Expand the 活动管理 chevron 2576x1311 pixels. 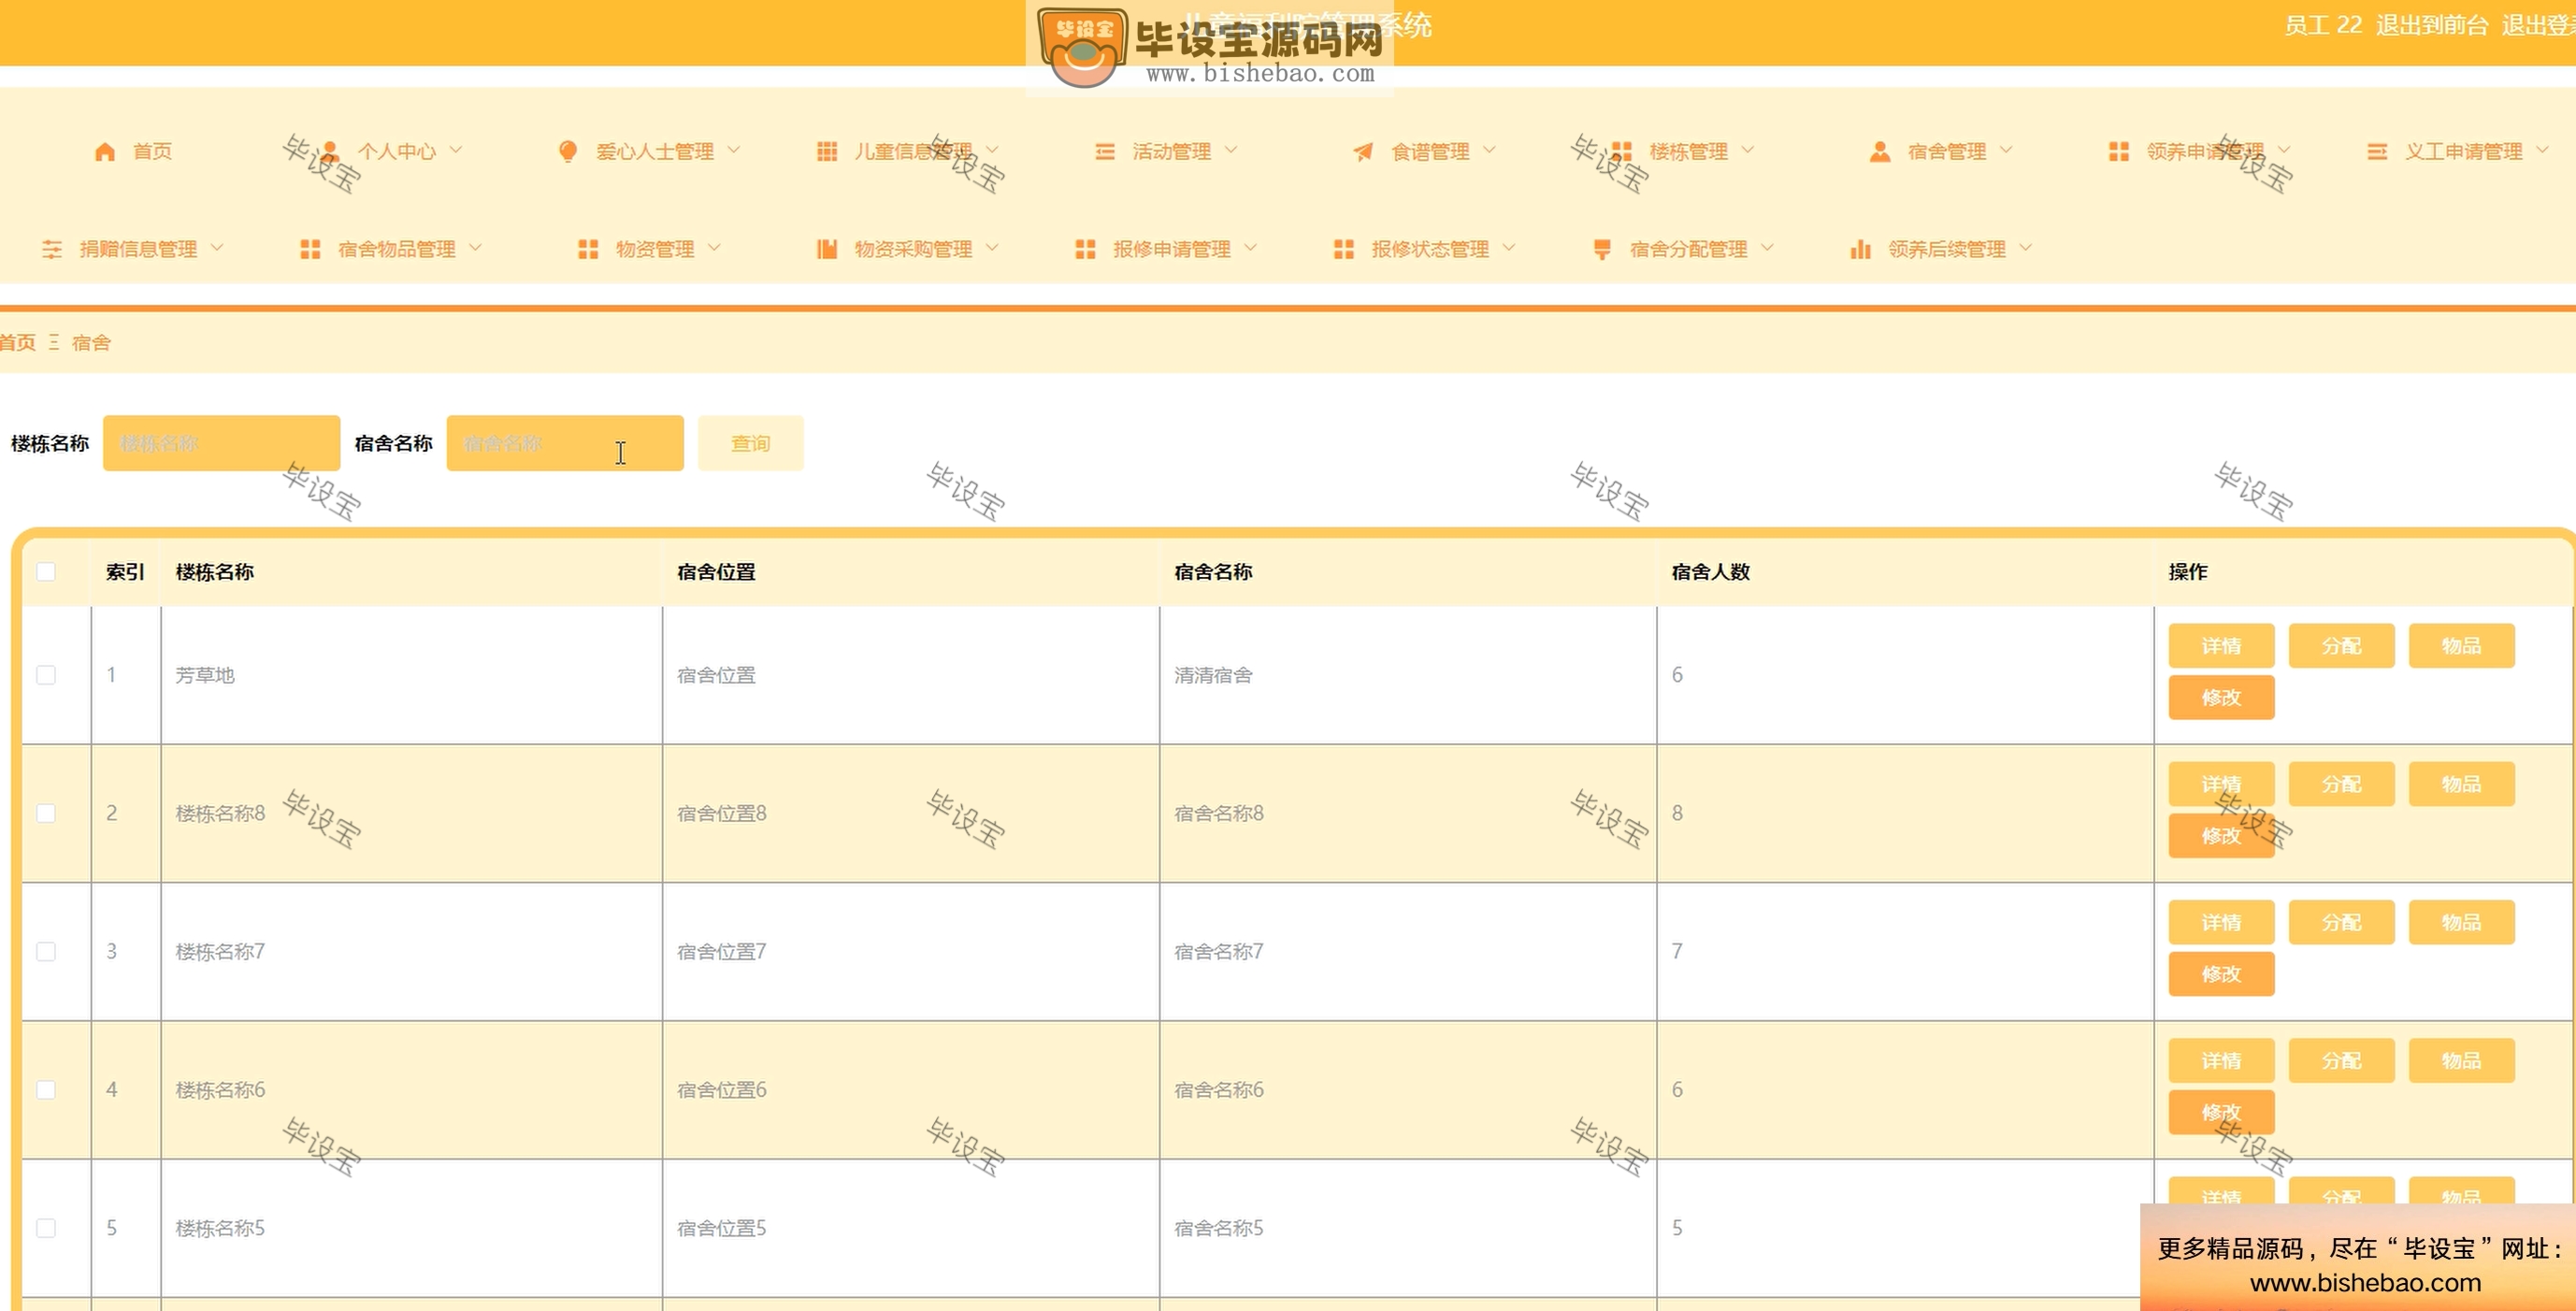tap(1231, 150)
